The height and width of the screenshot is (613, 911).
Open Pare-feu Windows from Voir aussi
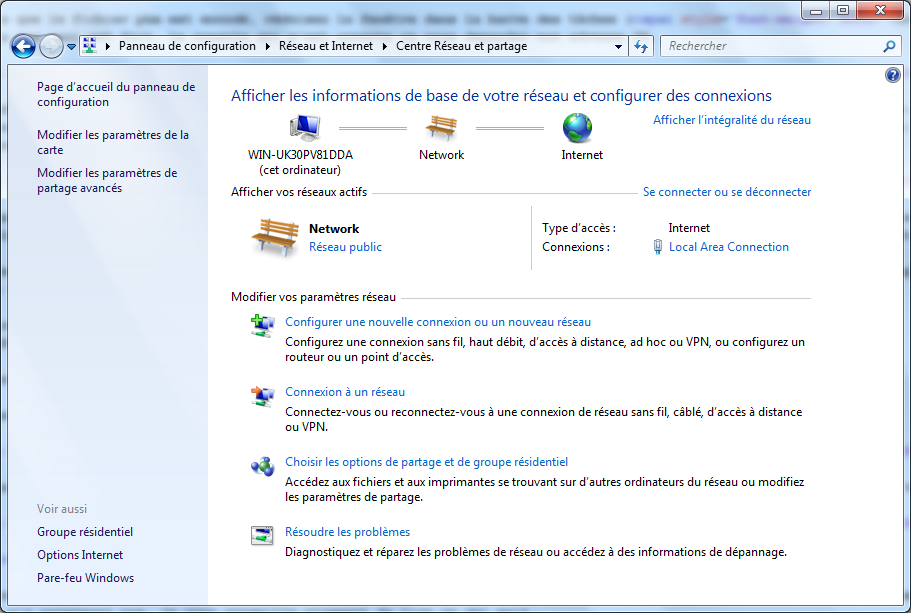coord(85,578)
